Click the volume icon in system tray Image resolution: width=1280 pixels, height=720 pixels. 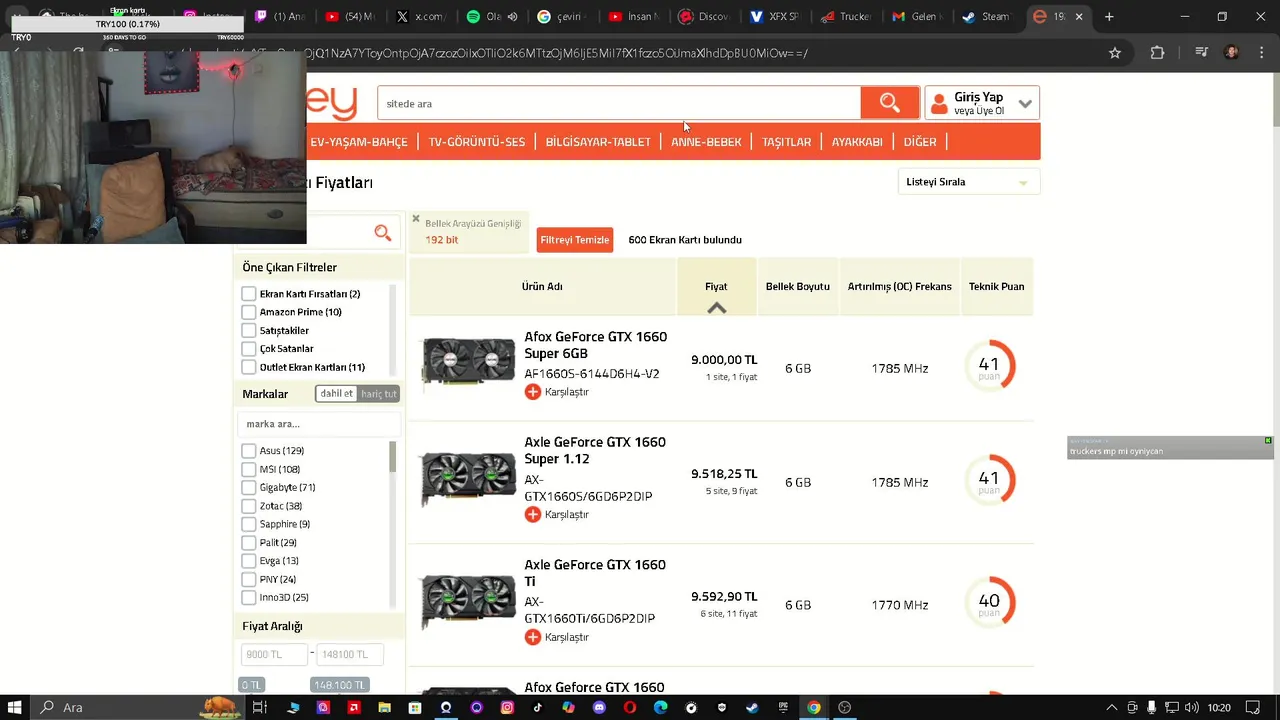(x=1191, y=707)
